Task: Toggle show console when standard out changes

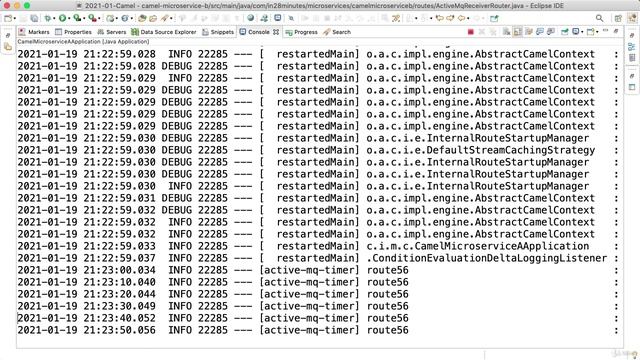Action: click(540, 32)
